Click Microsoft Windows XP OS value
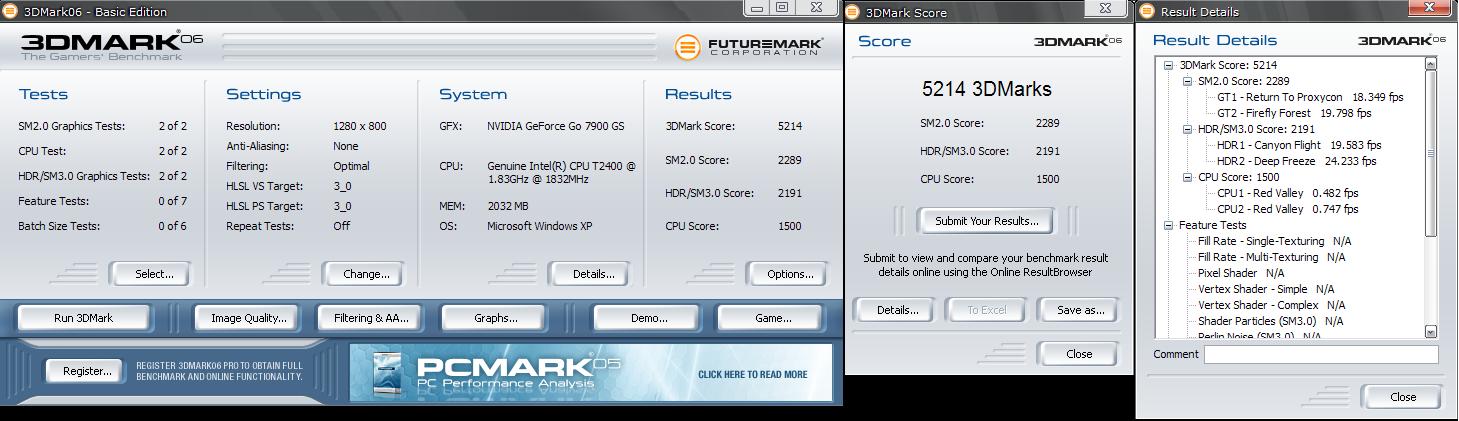1459x421 pixels. (x=539, y=226)
